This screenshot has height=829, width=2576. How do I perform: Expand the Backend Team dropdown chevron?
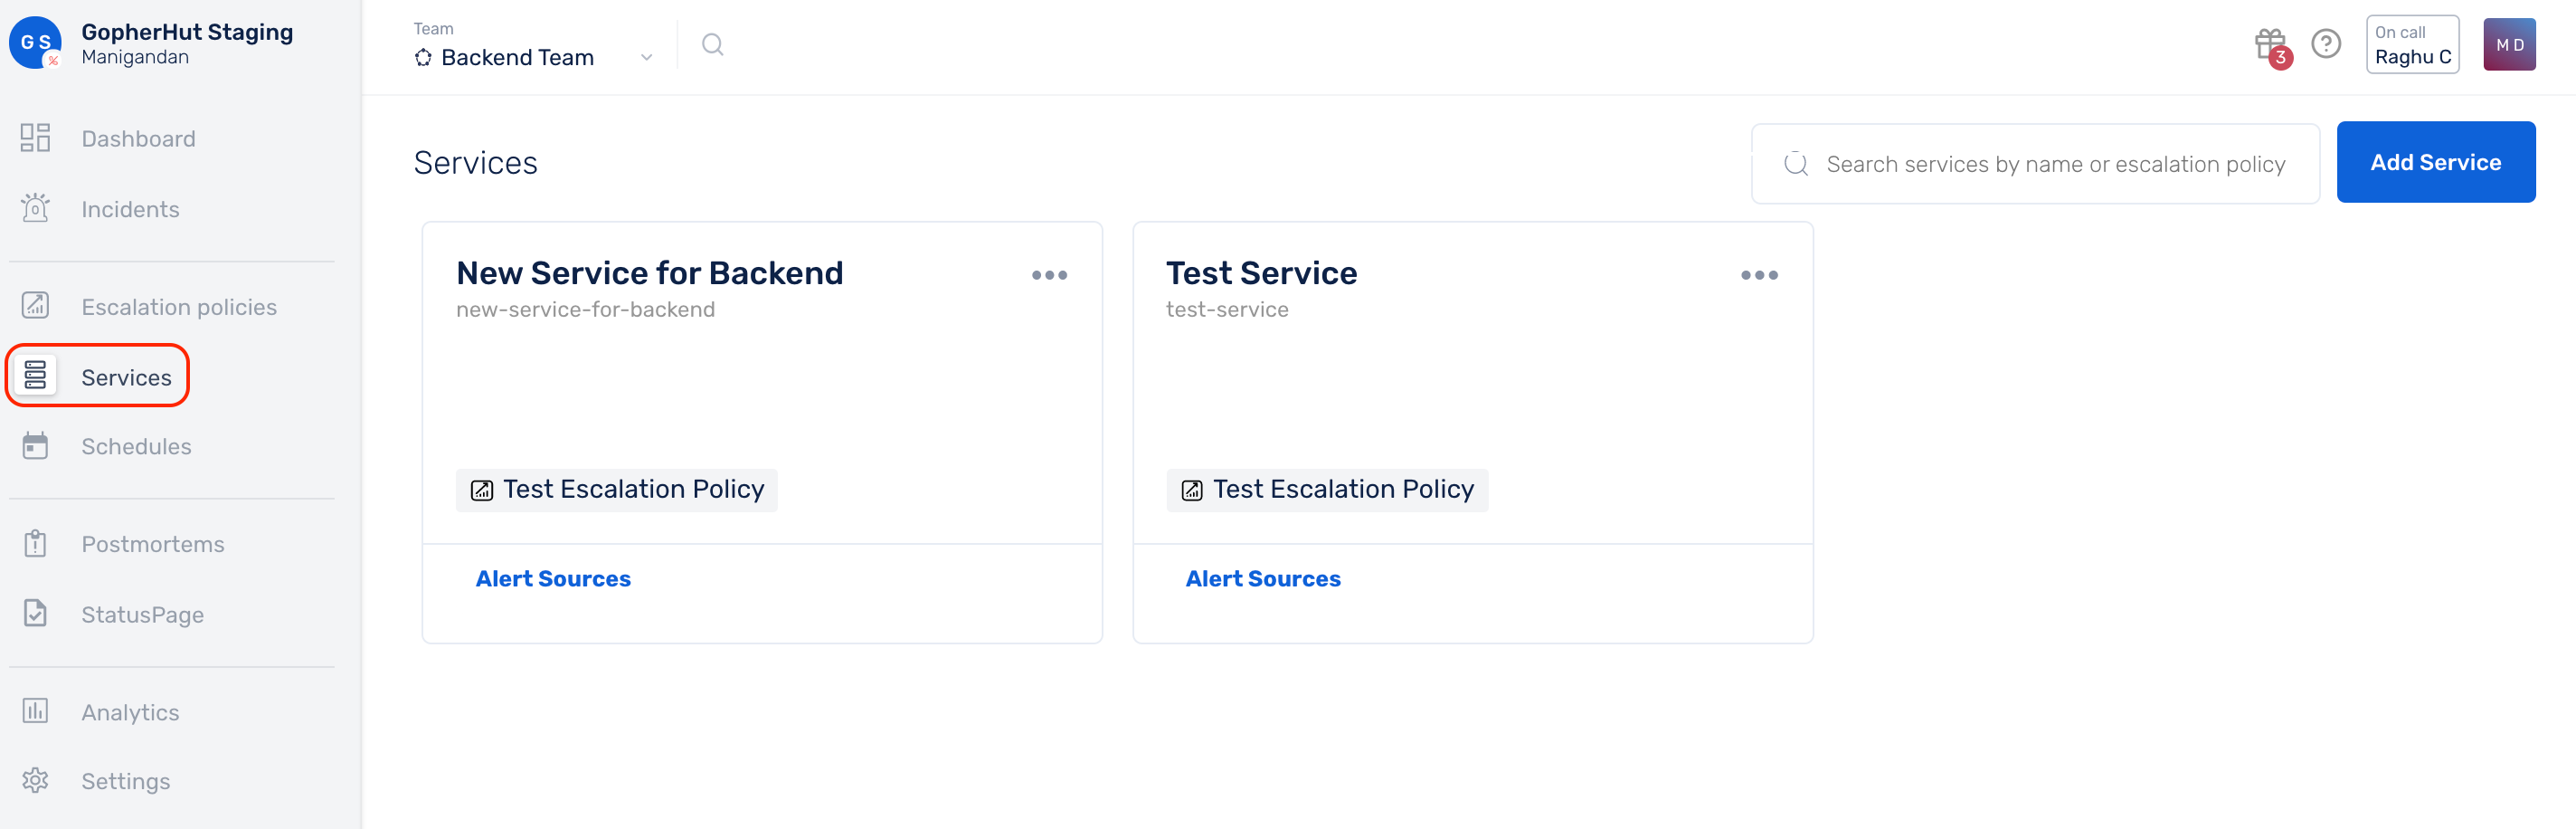coord(646,58)
